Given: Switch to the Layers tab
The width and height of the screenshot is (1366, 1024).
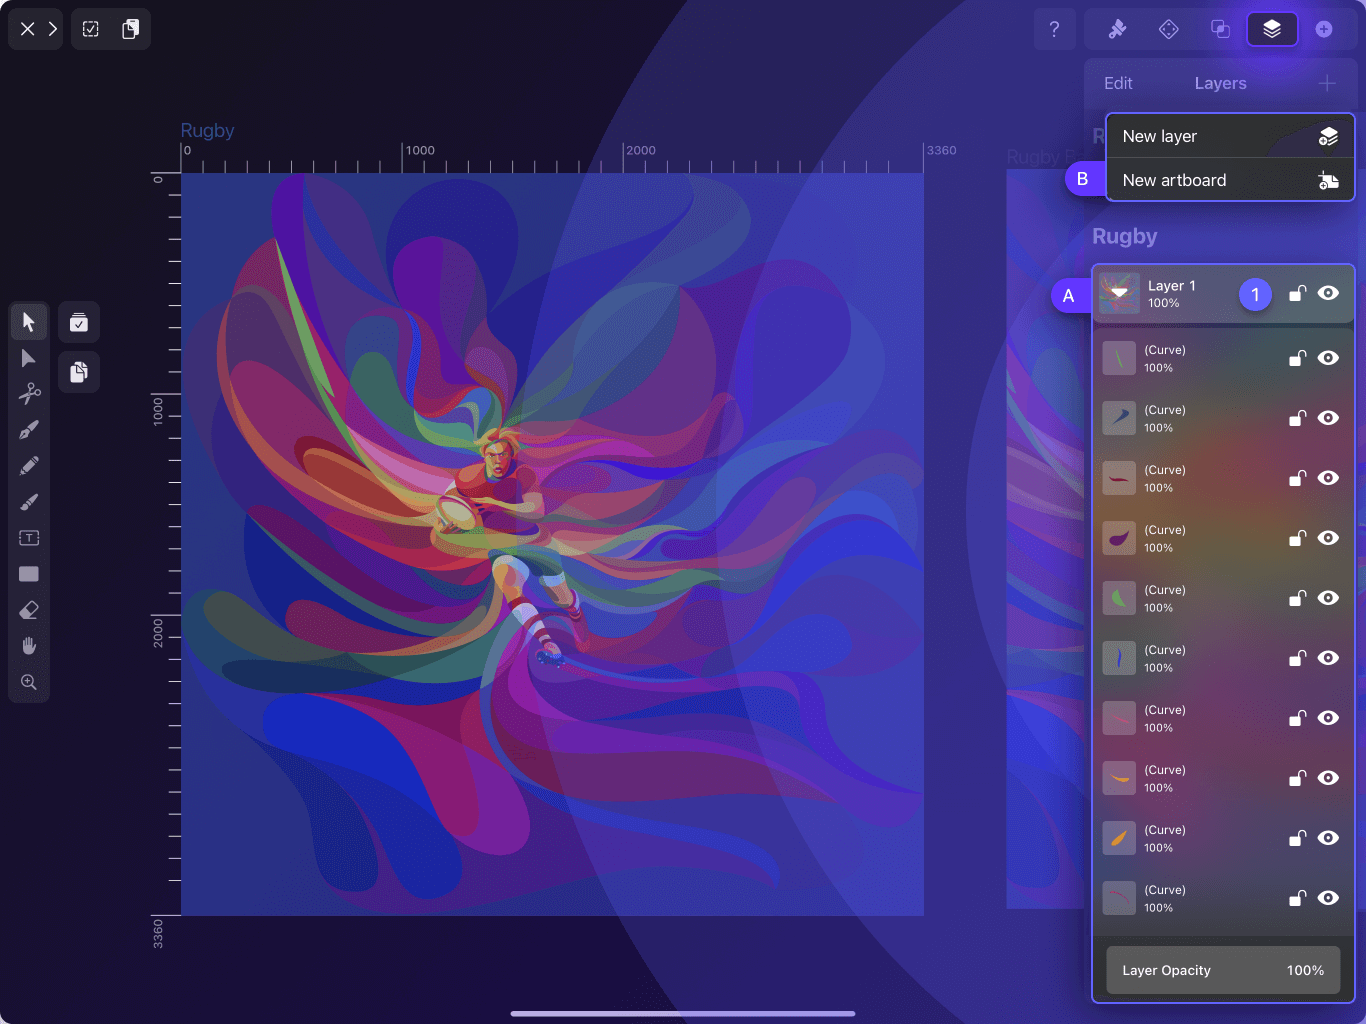Looking at the screenshot, I should (1220, 83).
